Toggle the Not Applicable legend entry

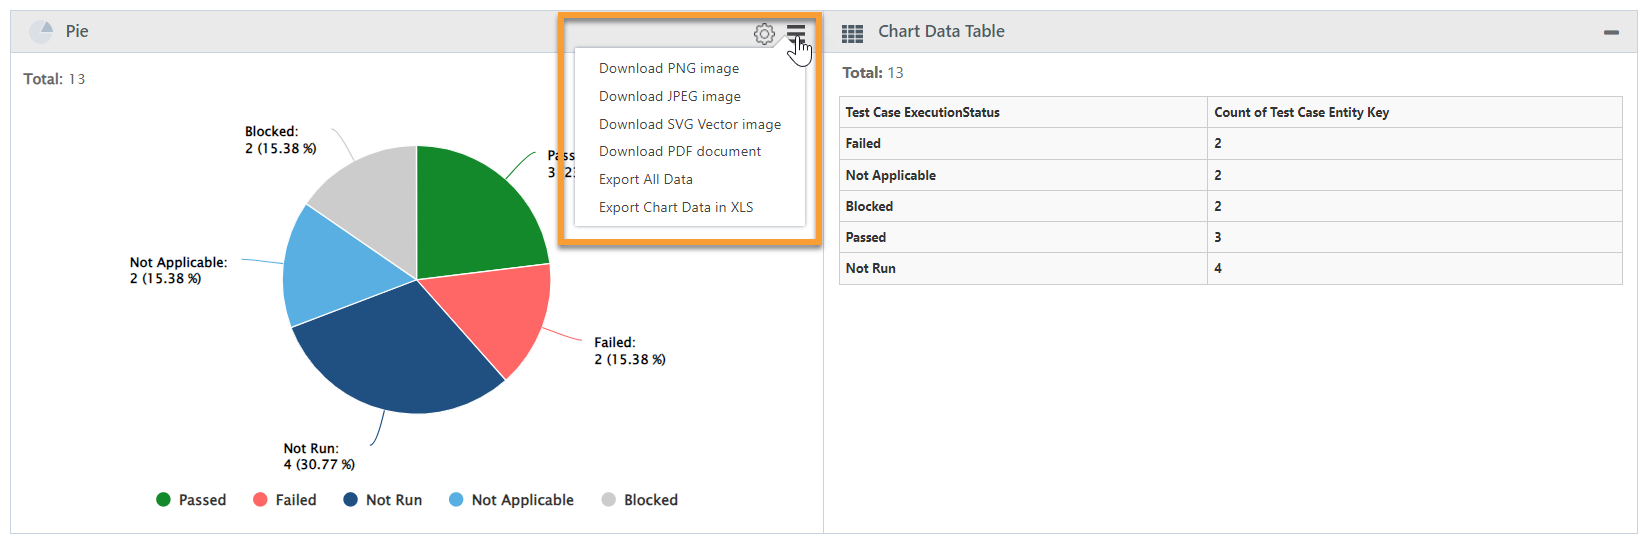click(511, 500)
